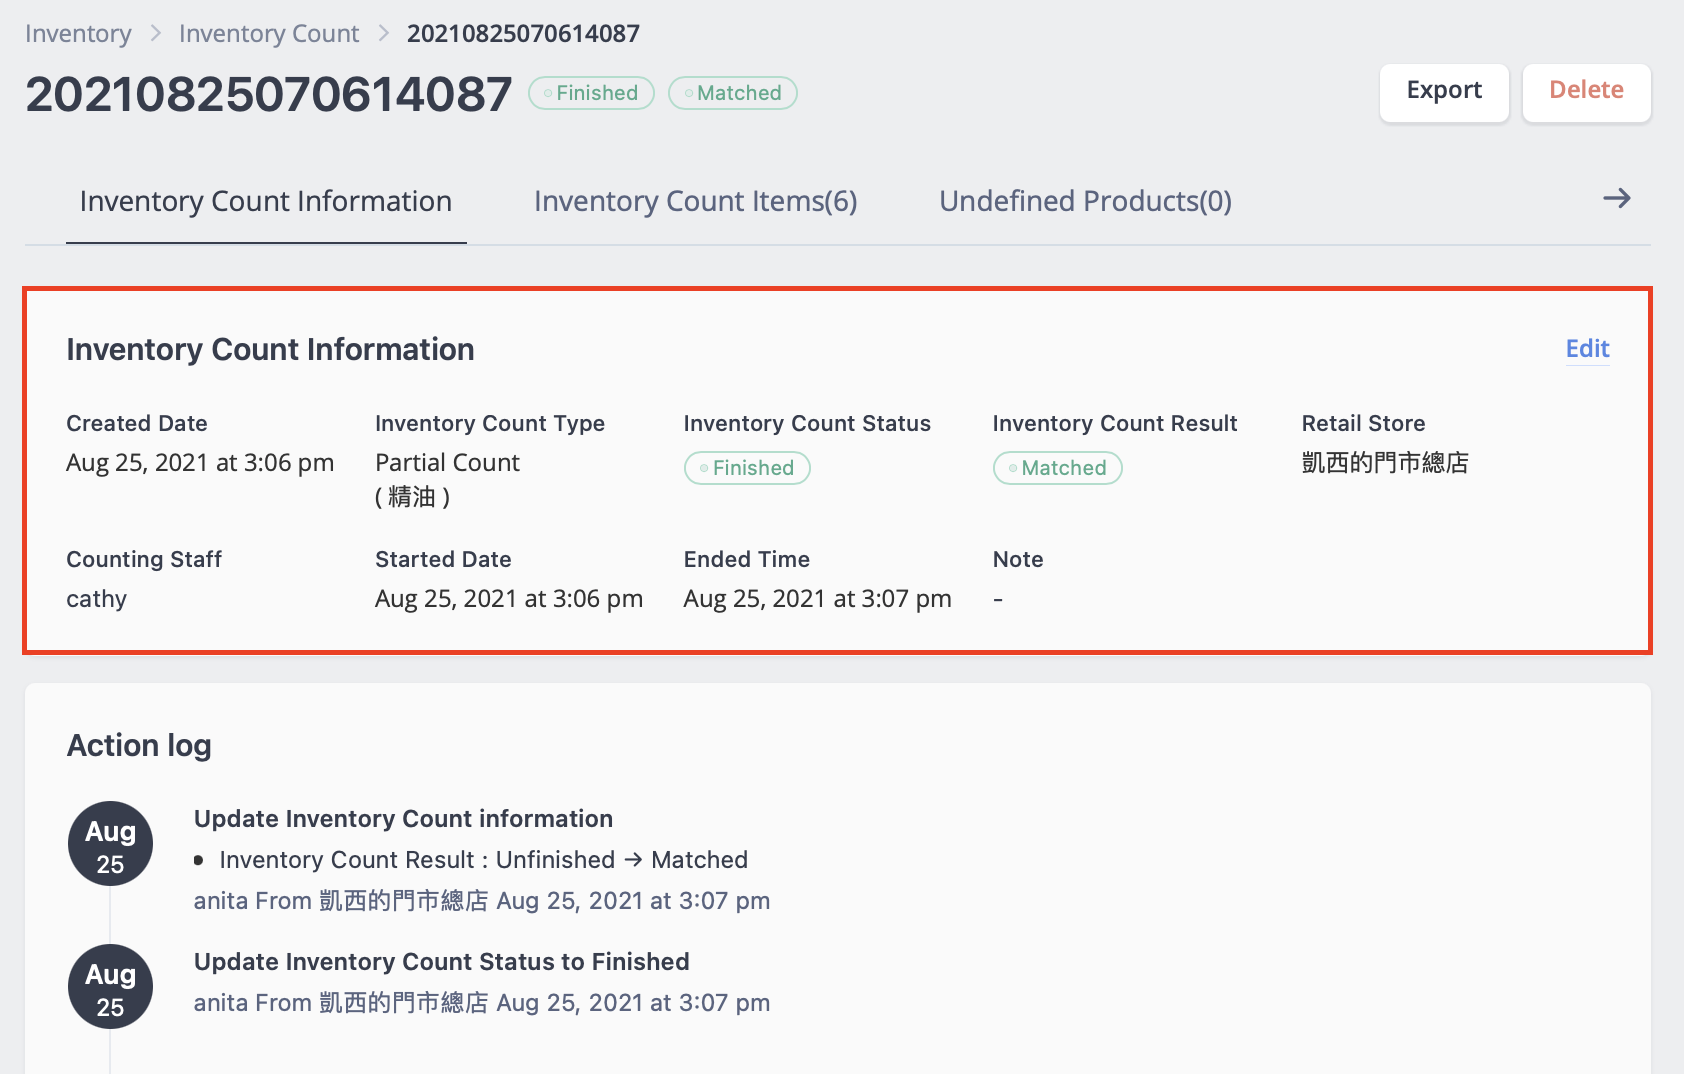The image size is (1684, 1074).
Task: Click the Finished badge beside the title
Action: (591, 93)
